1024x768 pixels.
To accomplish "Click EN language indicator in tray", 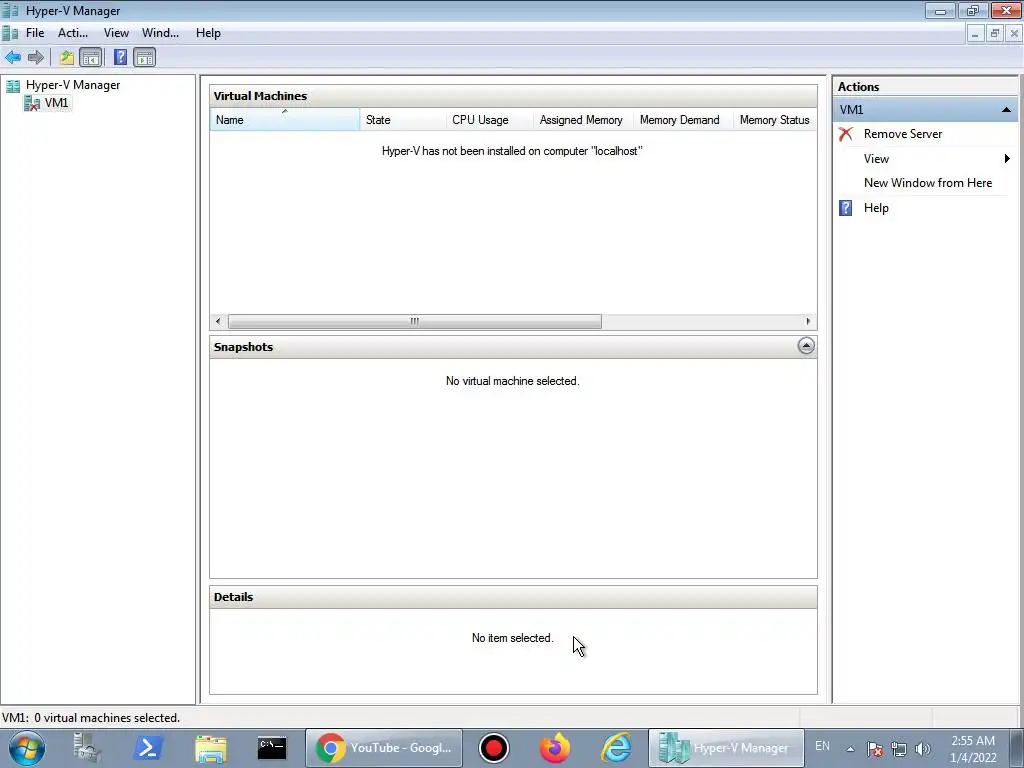I will click(x=822, y=746).
